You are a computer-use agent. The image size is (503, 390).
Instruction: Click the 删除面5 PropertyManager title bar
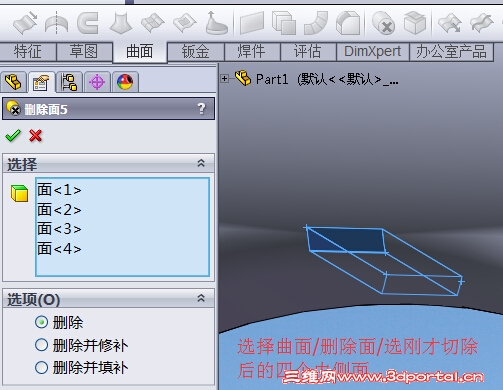click(108, 109)
